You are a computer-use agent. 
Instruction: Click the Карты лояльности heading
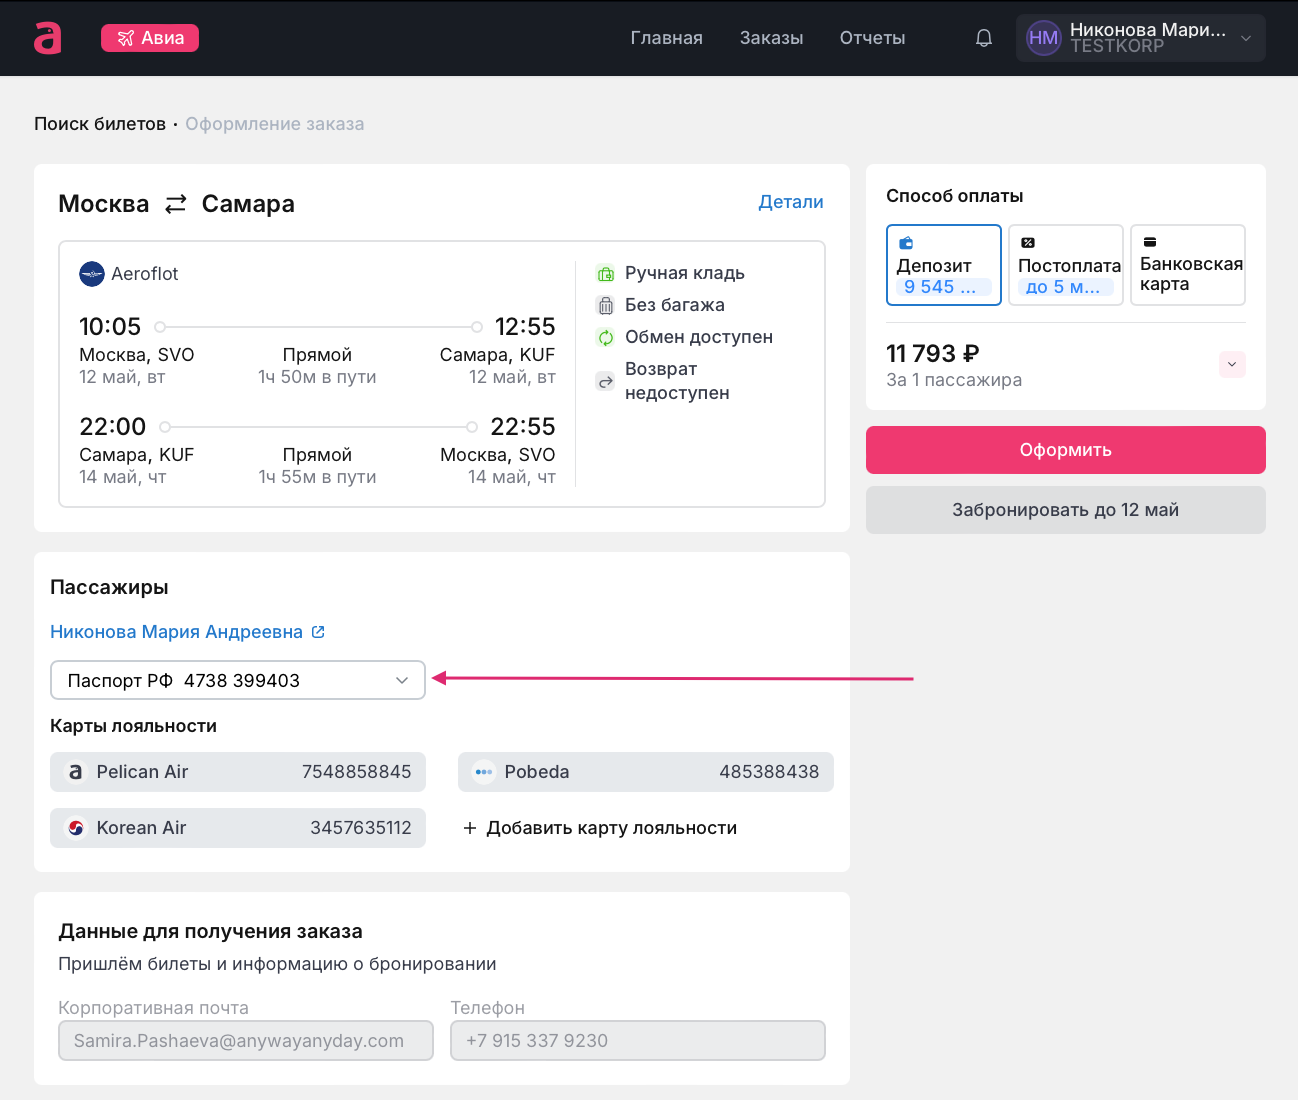pos(134,726)
